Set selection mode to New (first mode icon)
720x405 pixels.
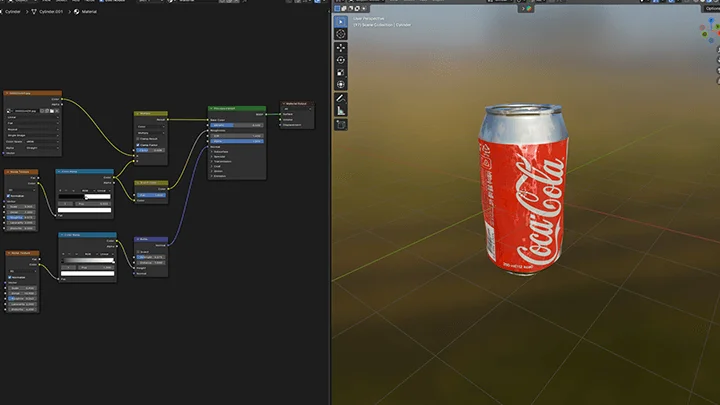pyautogui.click(x=338, y=8)
